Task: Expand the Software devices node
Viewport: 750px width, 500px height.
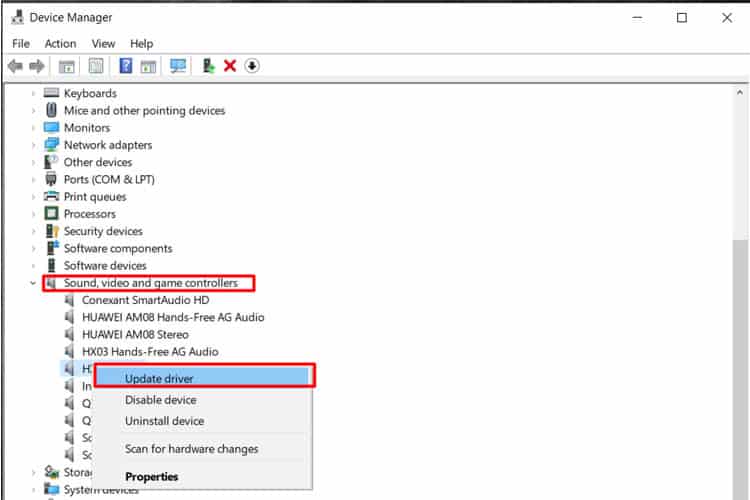Action: pyautogui.click(x=33, y=266)
